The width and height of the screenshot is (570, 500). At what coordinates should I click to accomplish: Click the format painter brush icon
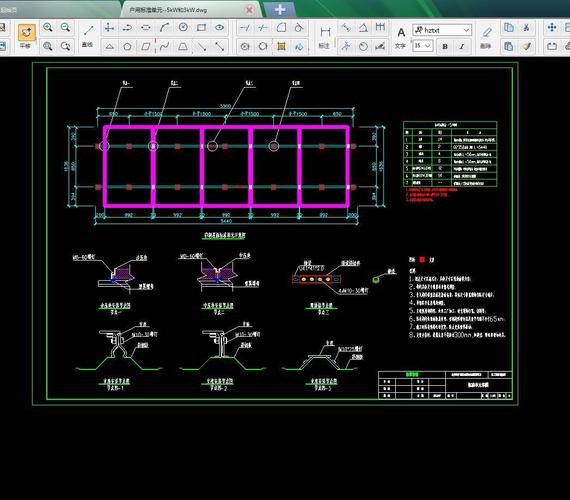526,47
